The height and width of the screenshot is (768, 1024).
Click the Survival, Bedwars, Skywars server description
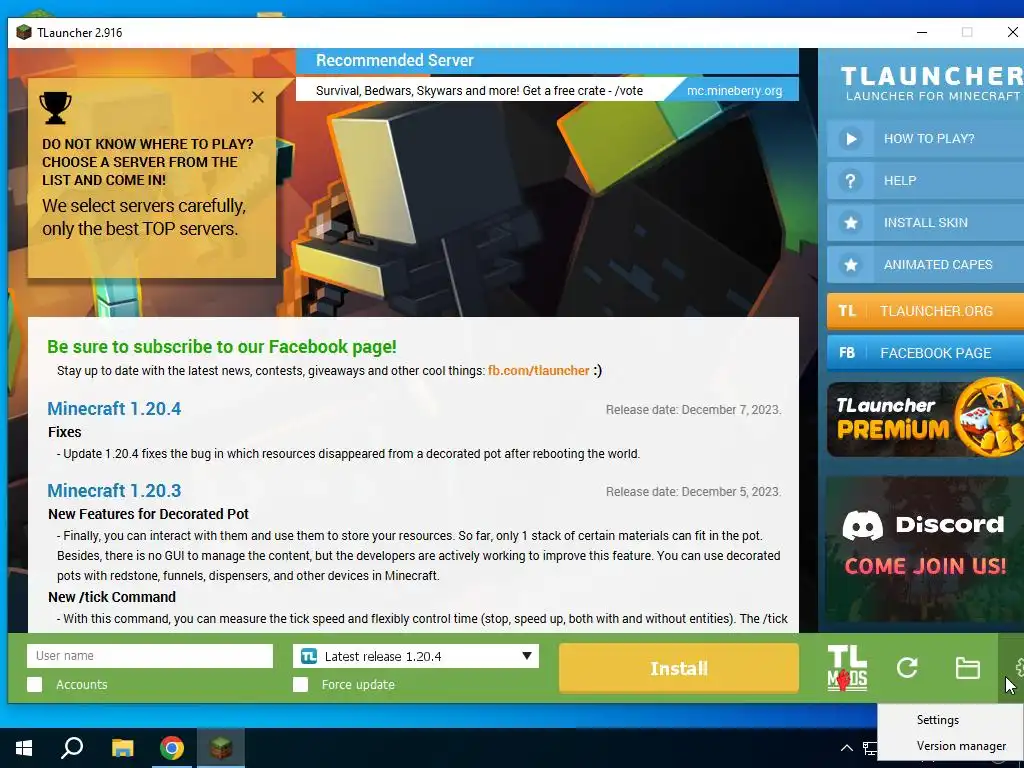click(x=479, y=91)
